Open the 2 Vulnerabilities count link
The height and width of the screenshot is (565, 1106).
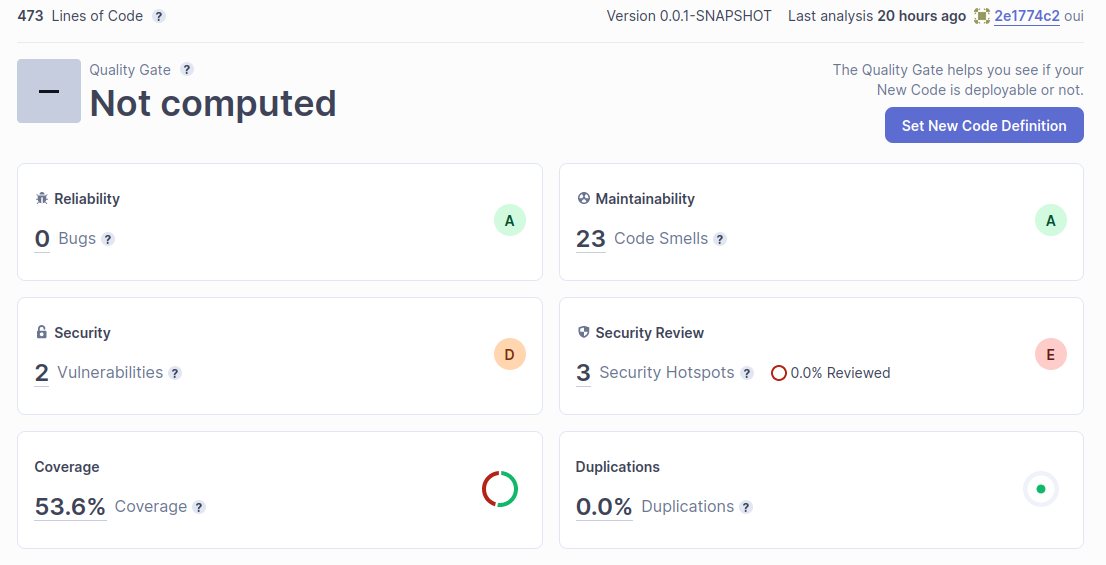click(42, 373)
